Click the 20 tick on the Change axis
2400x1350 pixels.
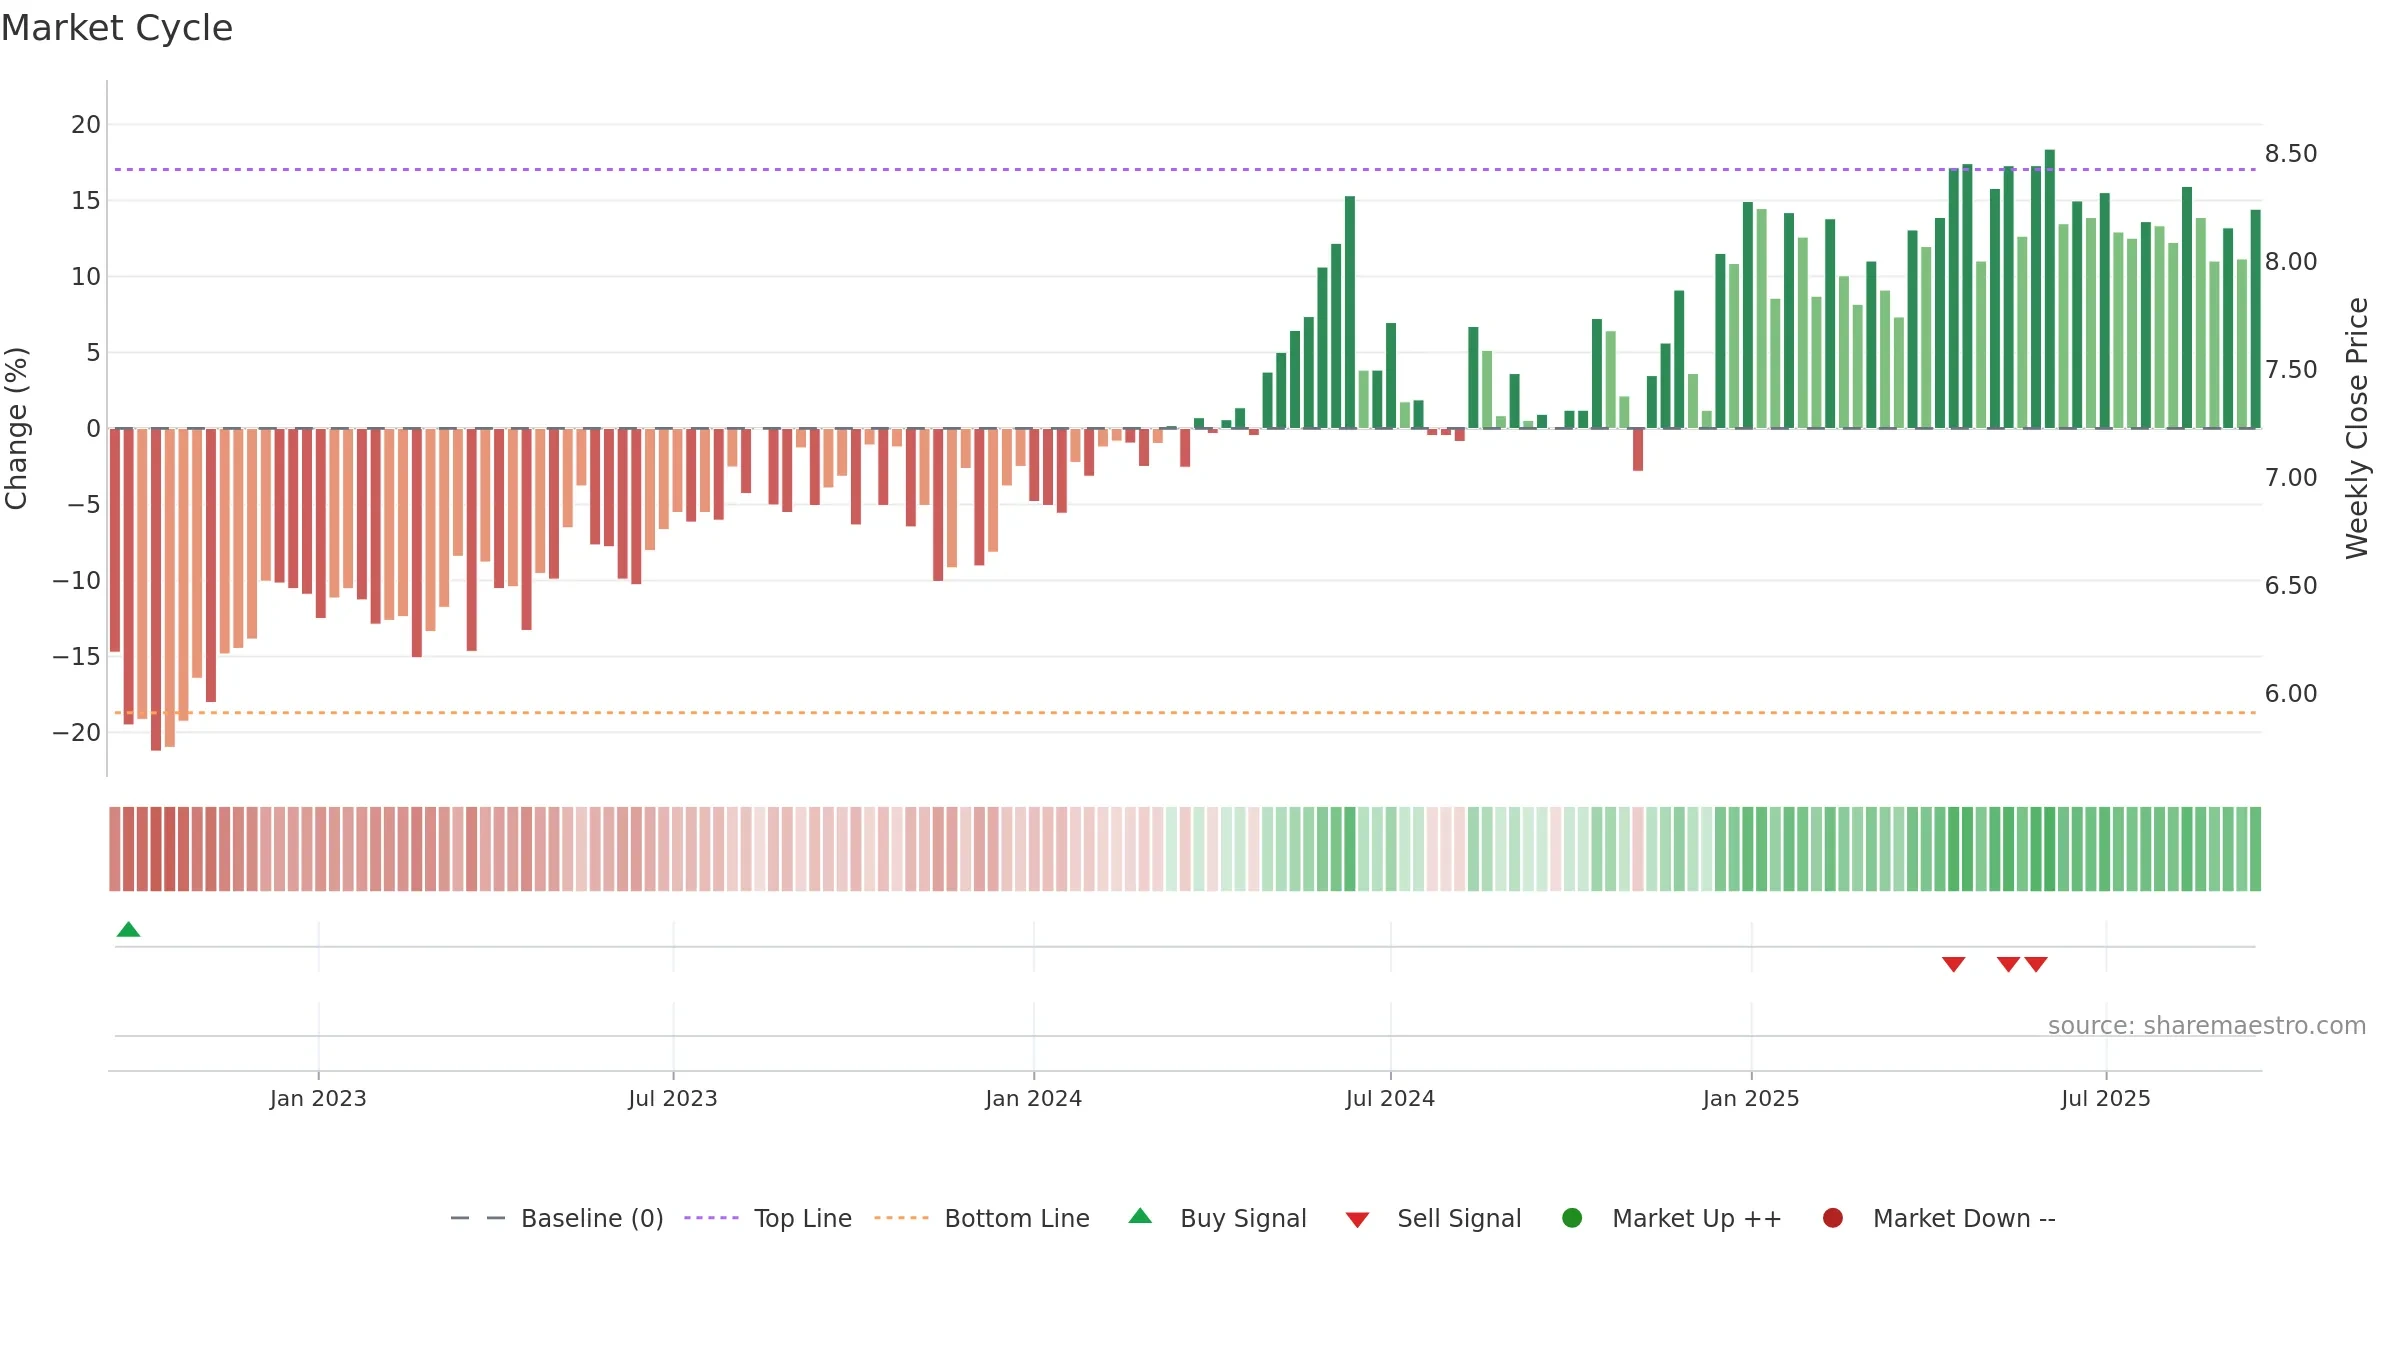tap(86, 125)
